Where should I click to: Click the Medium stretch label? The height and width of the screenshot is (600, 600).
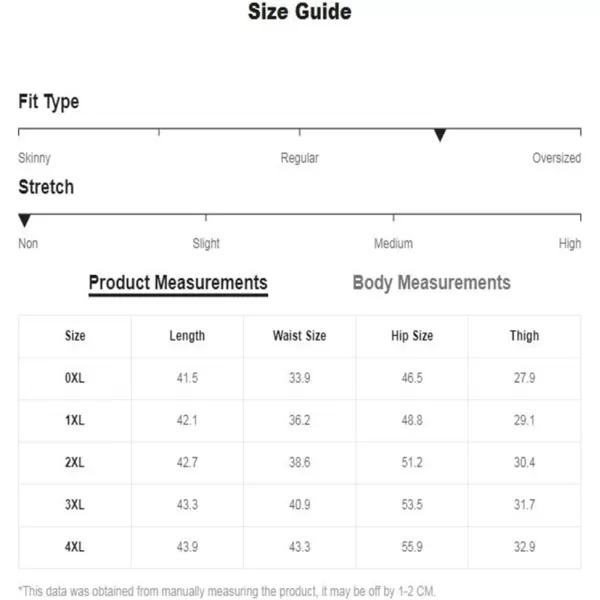pyautogui.click(x=393, y=243)
